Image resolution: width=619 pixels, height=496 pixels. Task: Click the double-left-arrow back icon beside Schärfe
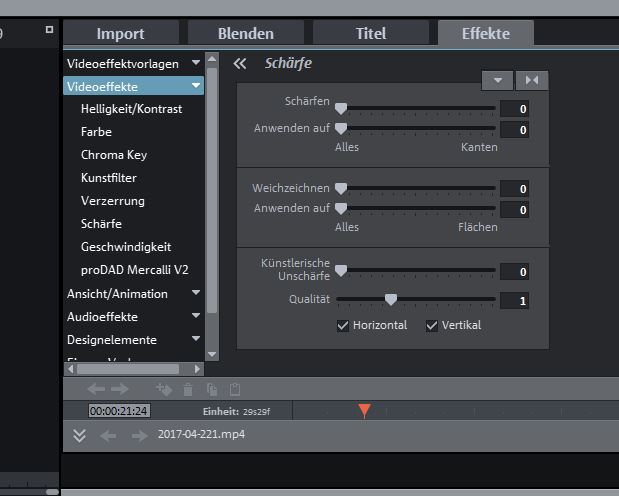pyautogui.click(x=240, y=64)
